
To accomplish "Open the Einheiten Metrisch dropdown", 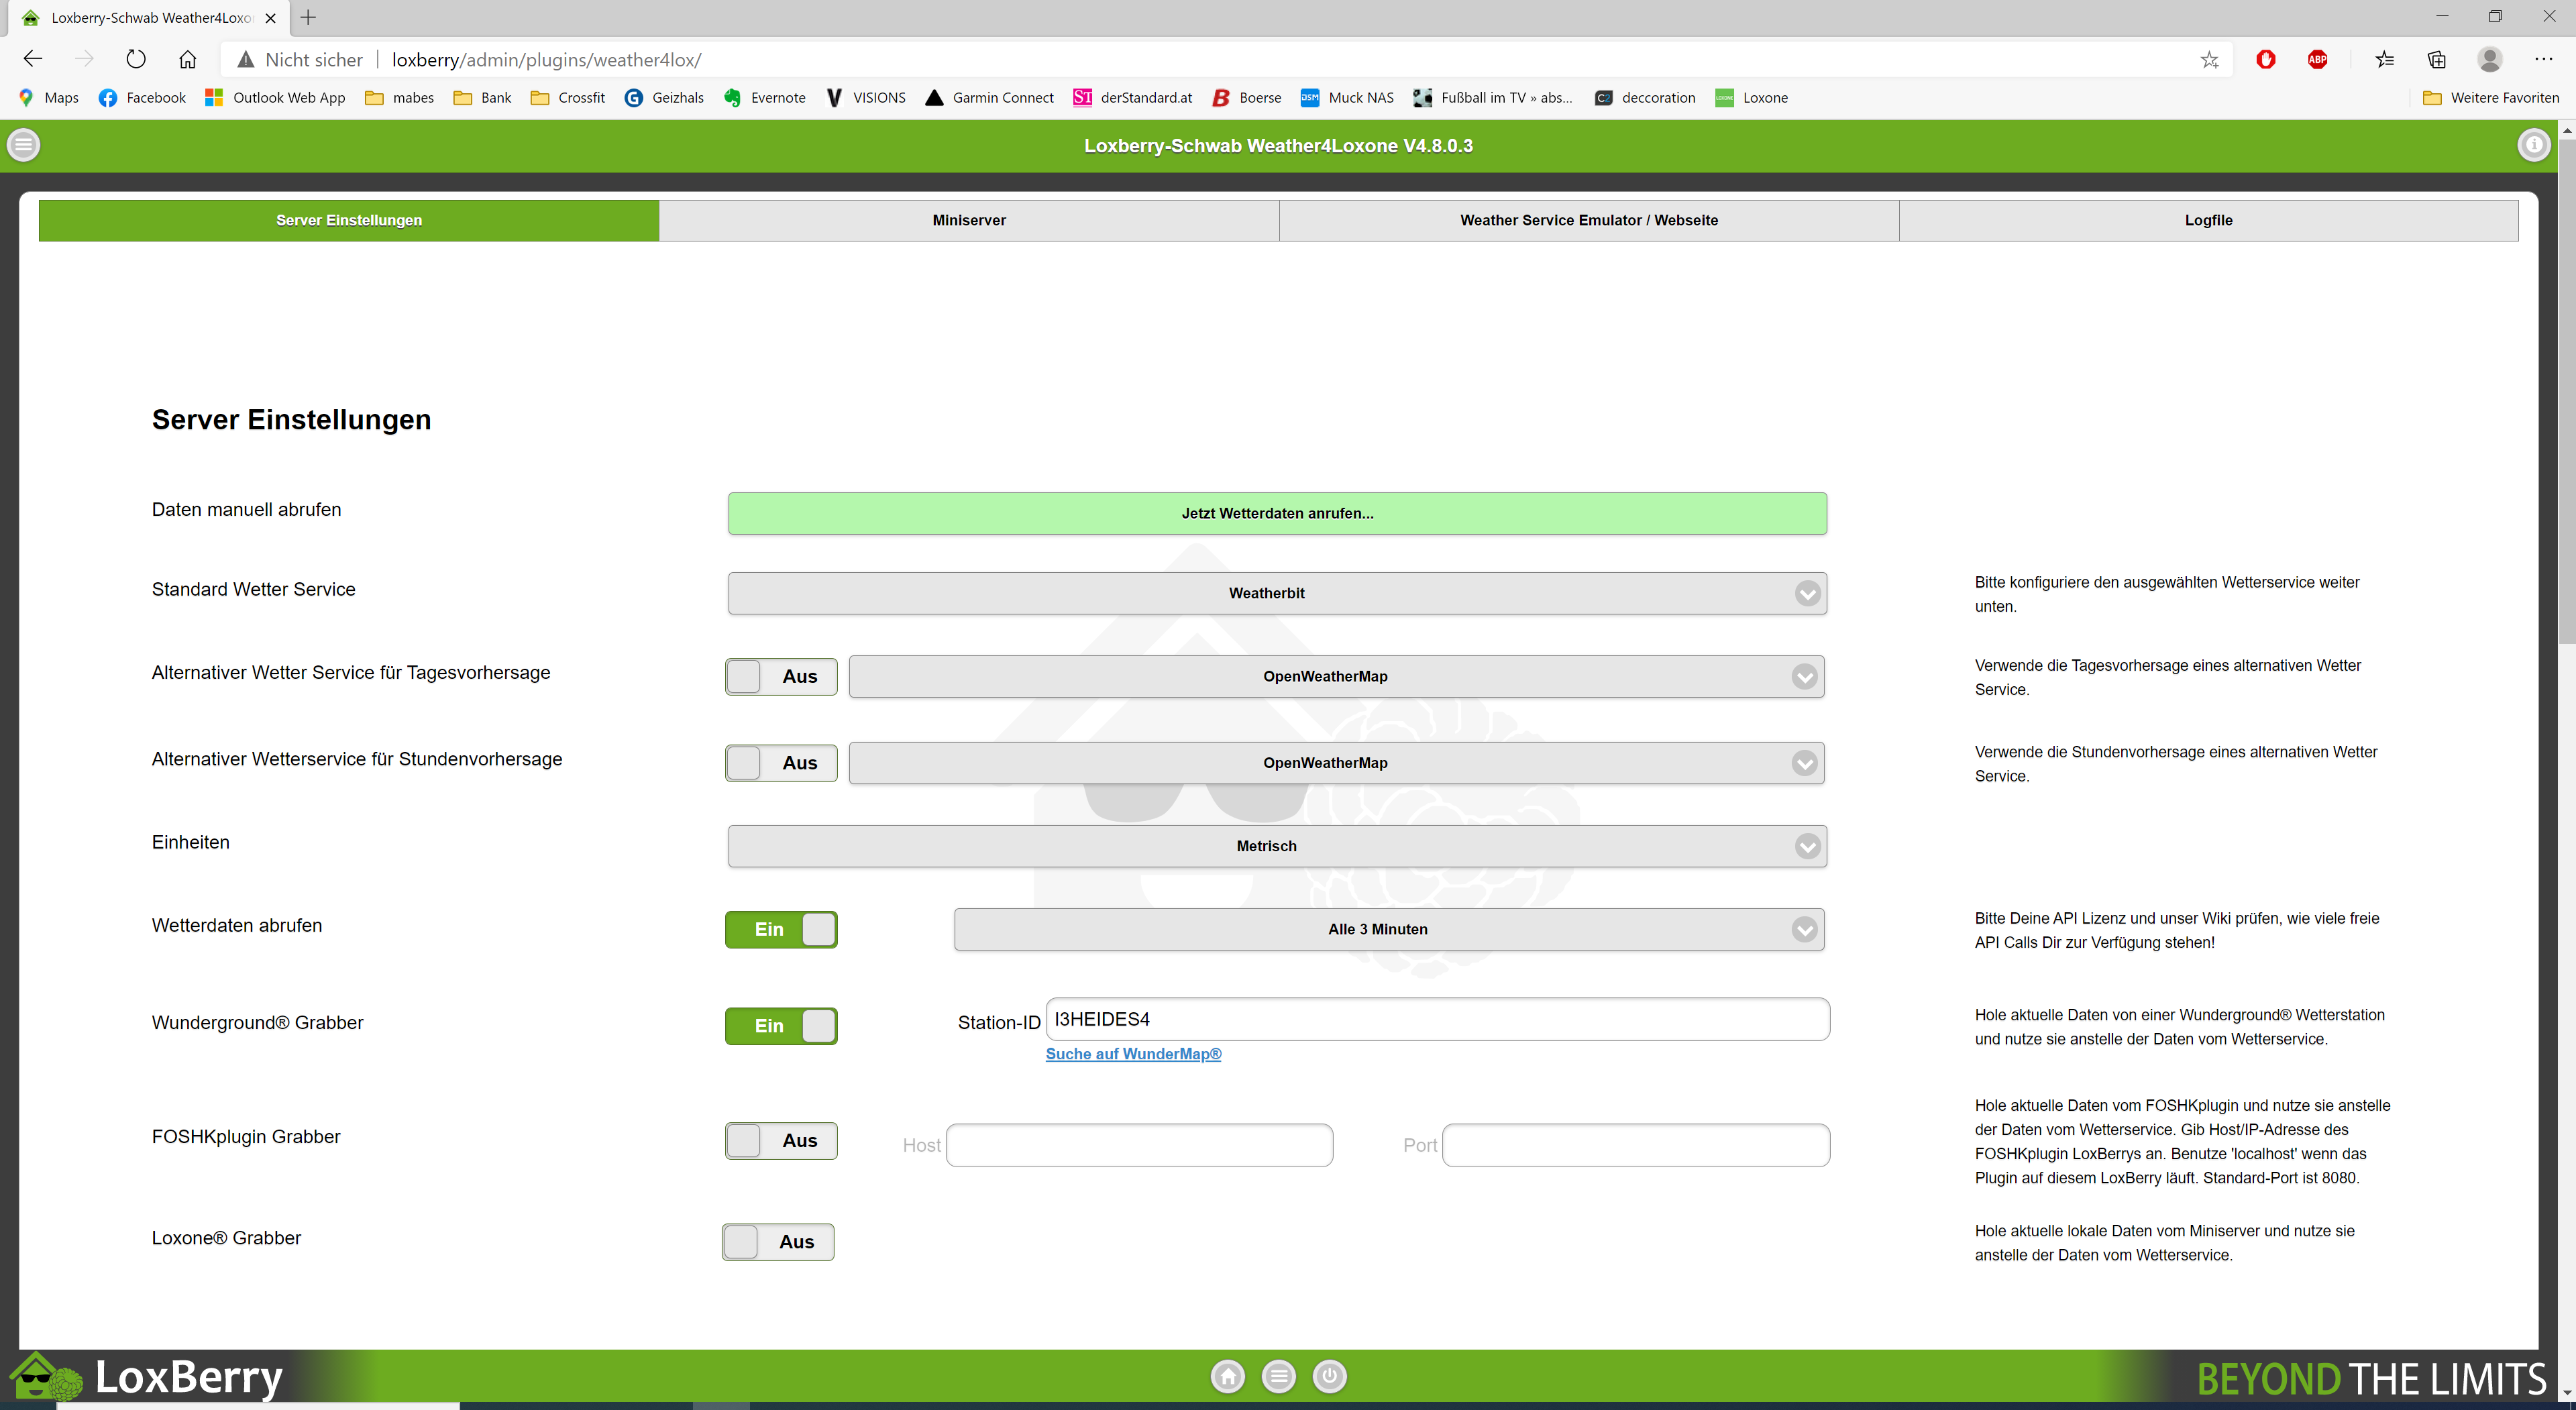I will [x=1277, y=846].
